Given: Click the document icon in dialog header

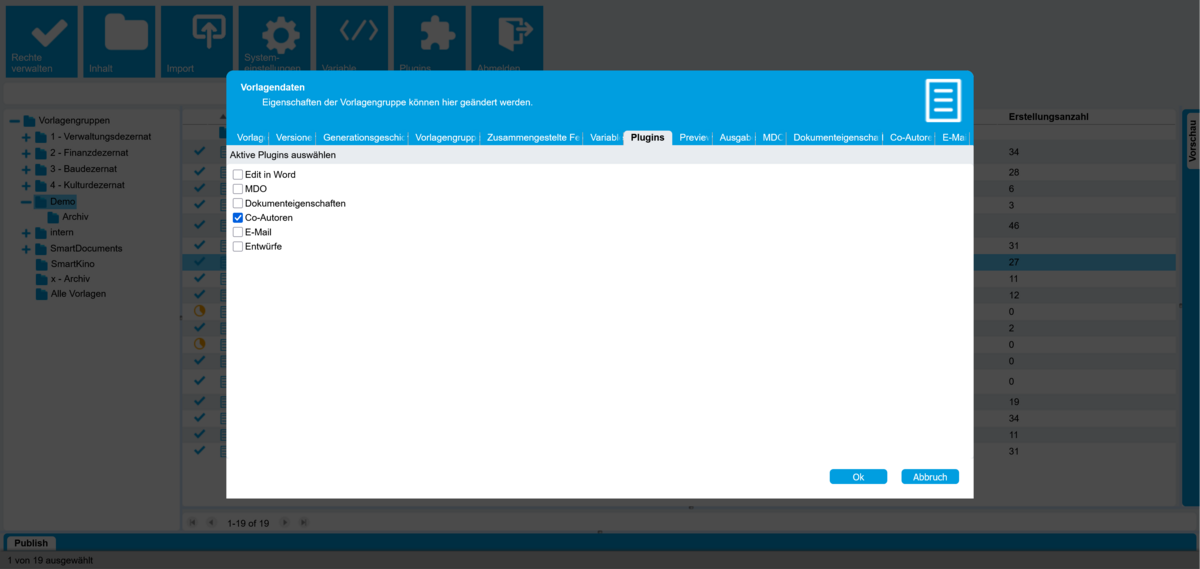Looking at the screenshot, I should (942, 101).
